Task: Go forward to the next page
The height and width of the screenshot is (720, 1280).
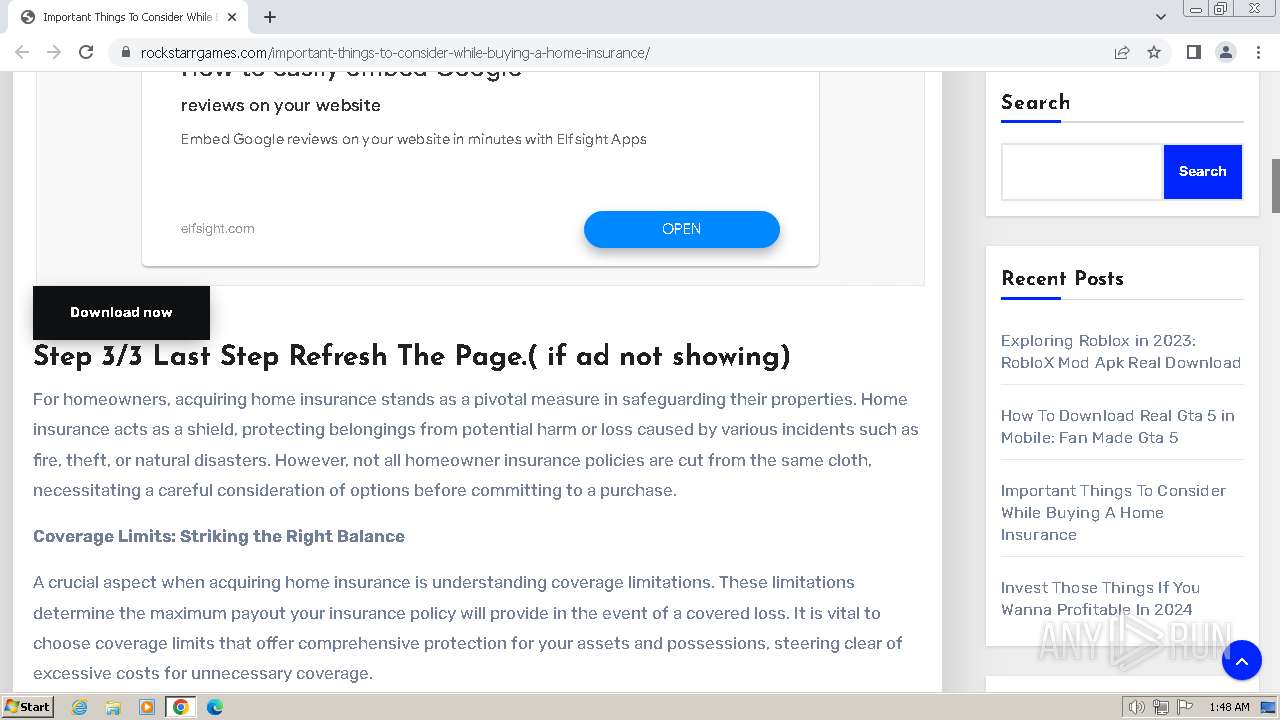Action: click(x=54, y=52)
